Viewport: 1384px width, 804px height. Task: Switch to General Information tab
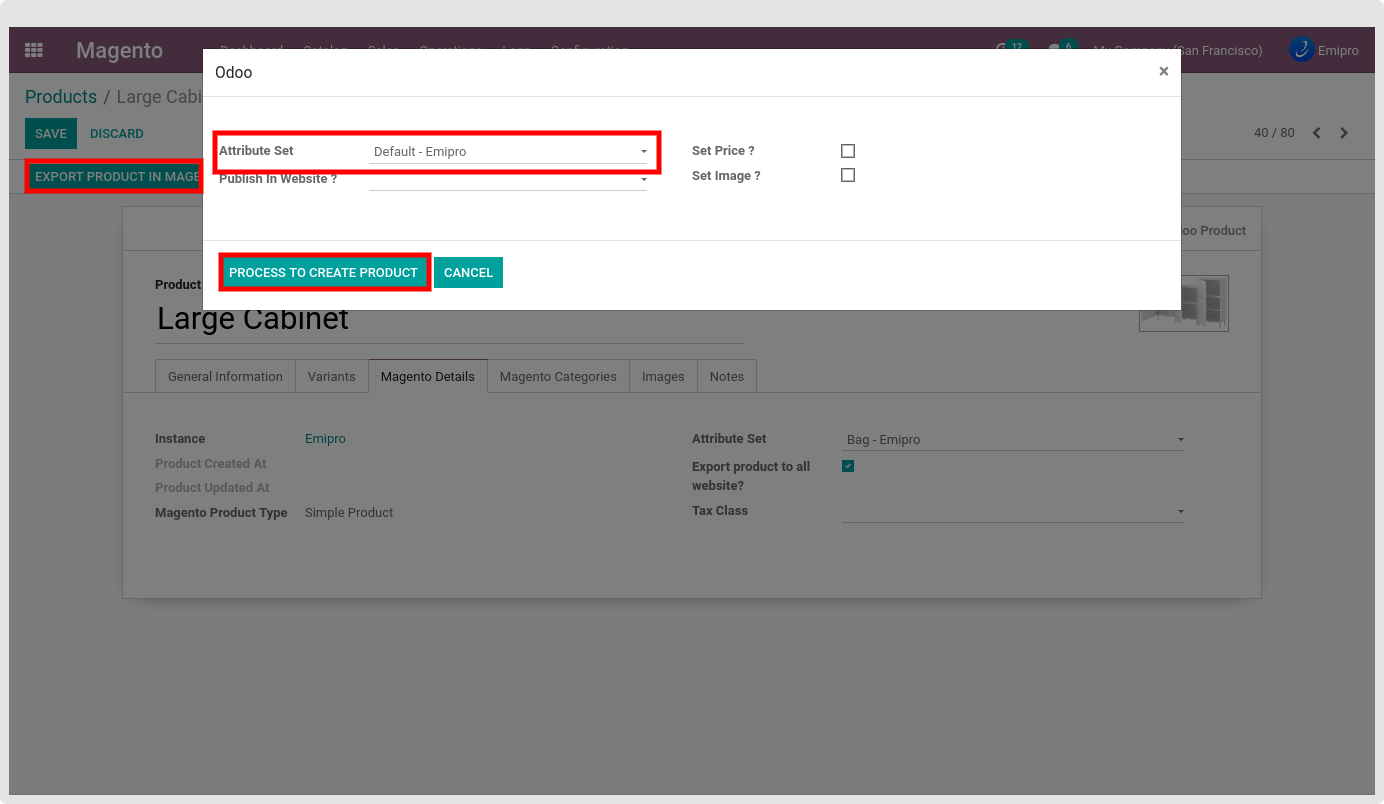(x=225, y=376)
